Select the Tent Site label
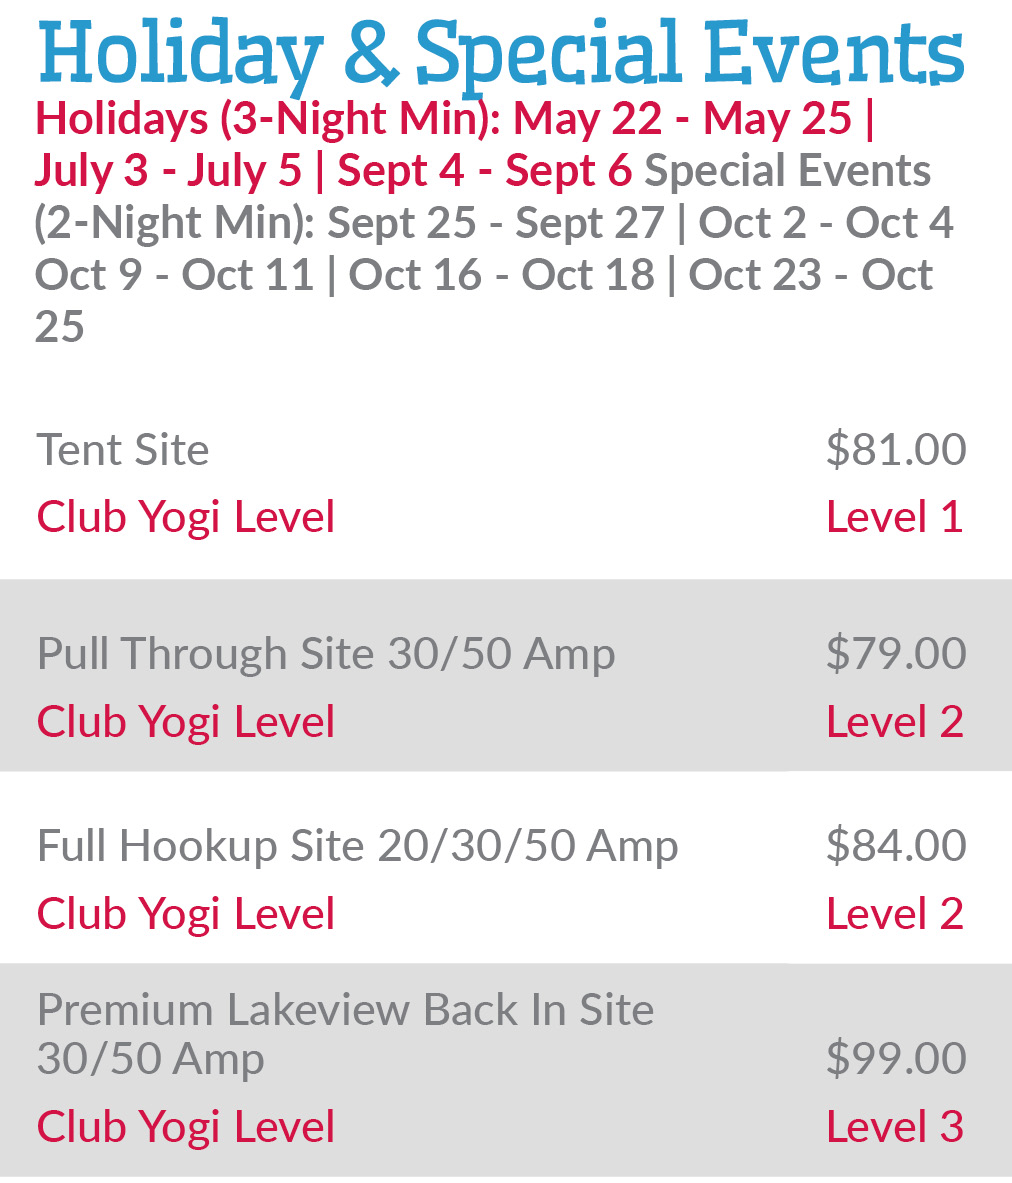 click(x=123, y=450)
